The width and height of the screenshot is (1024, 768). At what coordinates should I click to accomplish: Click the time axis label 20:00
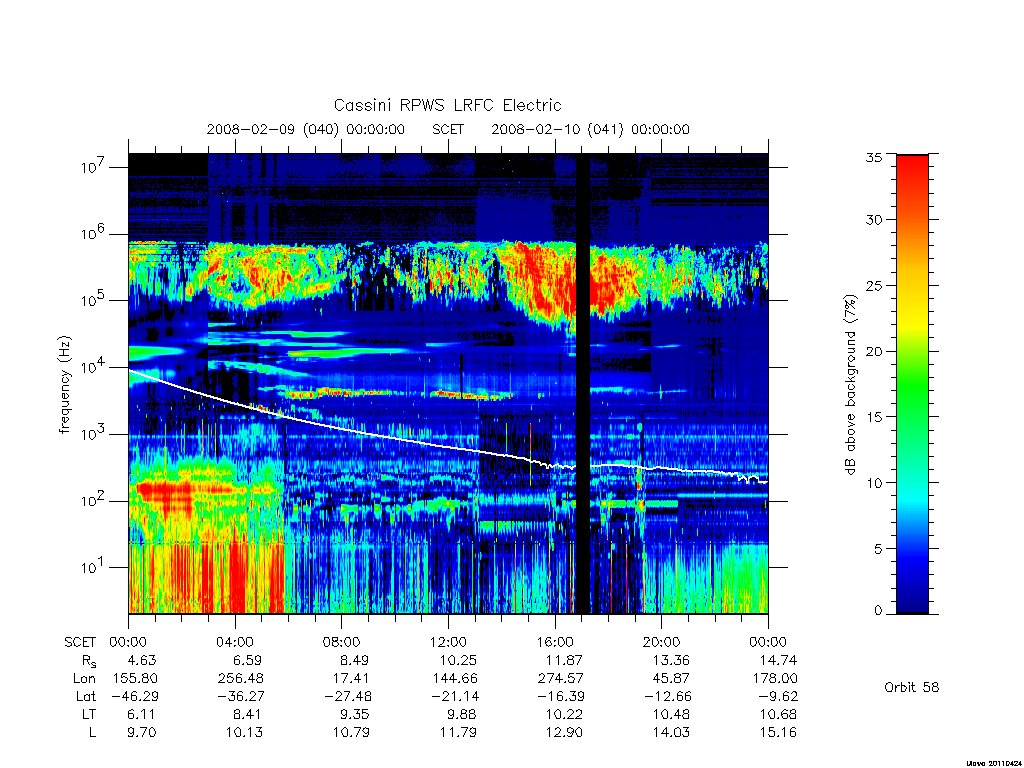(661, 642)
